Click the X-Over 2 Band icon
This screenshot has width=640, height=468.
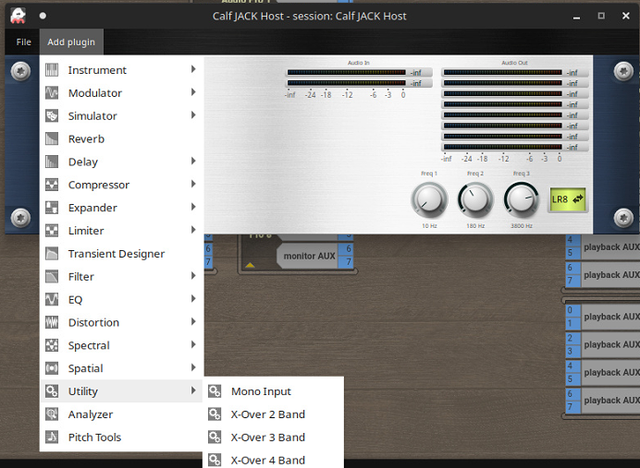click(x=215, y=414)
